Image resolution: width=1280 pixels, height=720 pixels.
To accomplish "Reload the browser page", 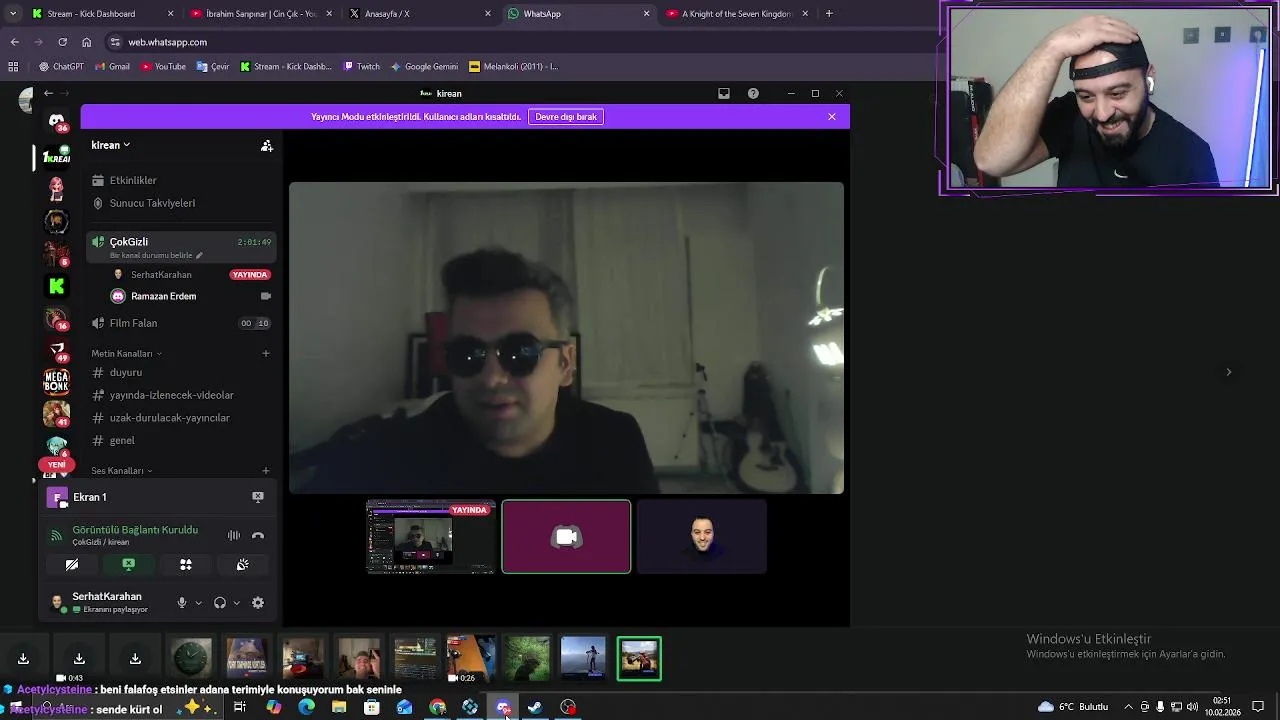I will (62, 42).
